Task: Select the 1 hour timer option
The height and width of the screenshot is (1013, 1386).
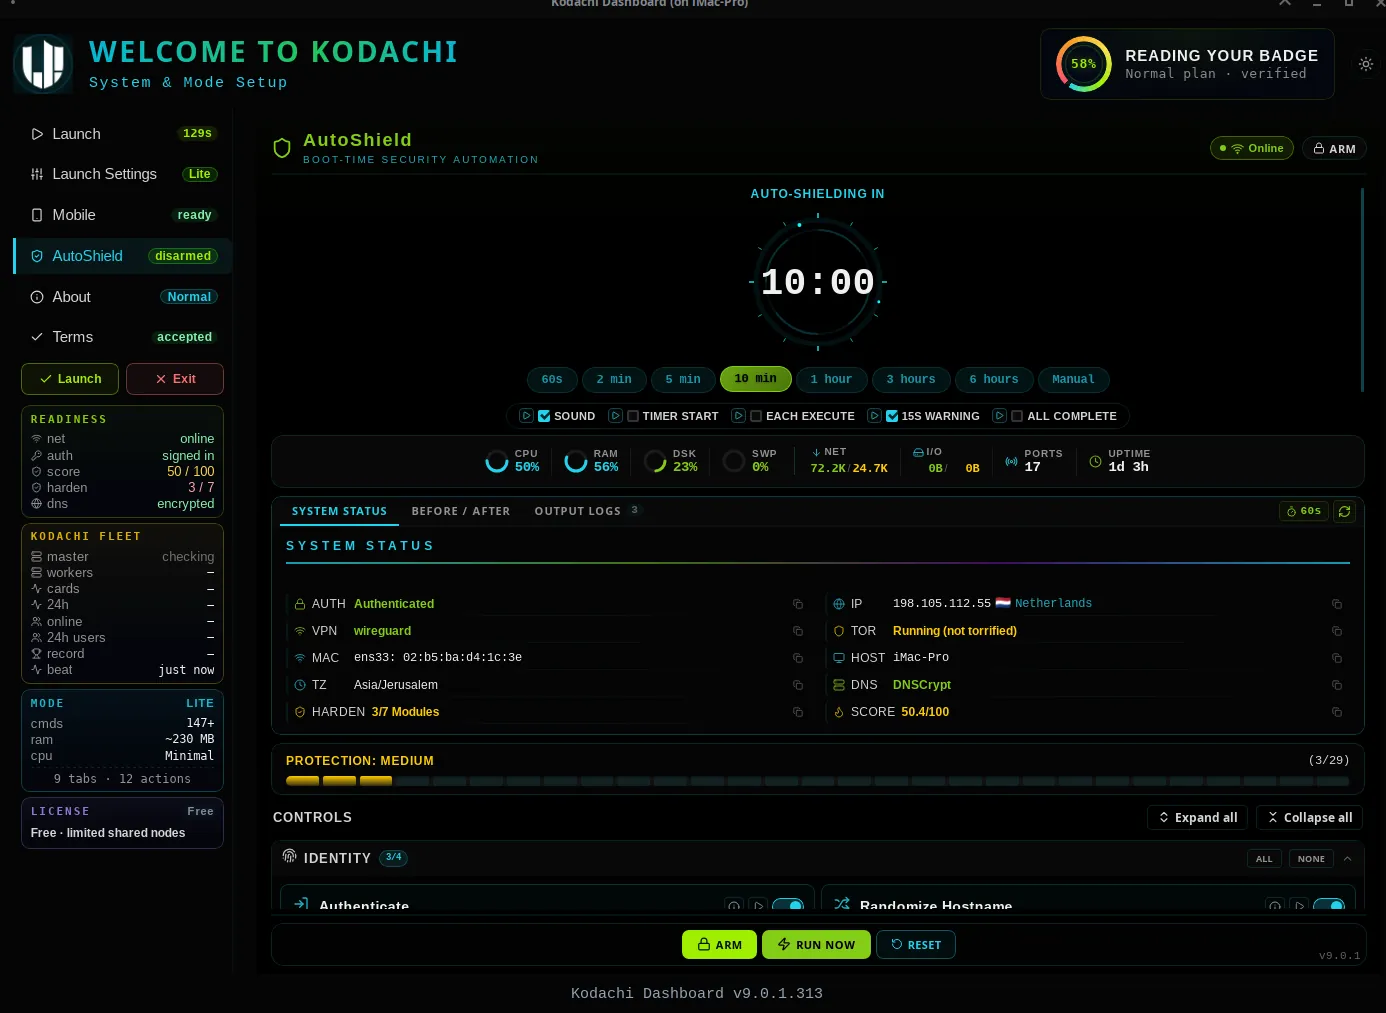Action: pyautogui.click(x=831, y=379)
